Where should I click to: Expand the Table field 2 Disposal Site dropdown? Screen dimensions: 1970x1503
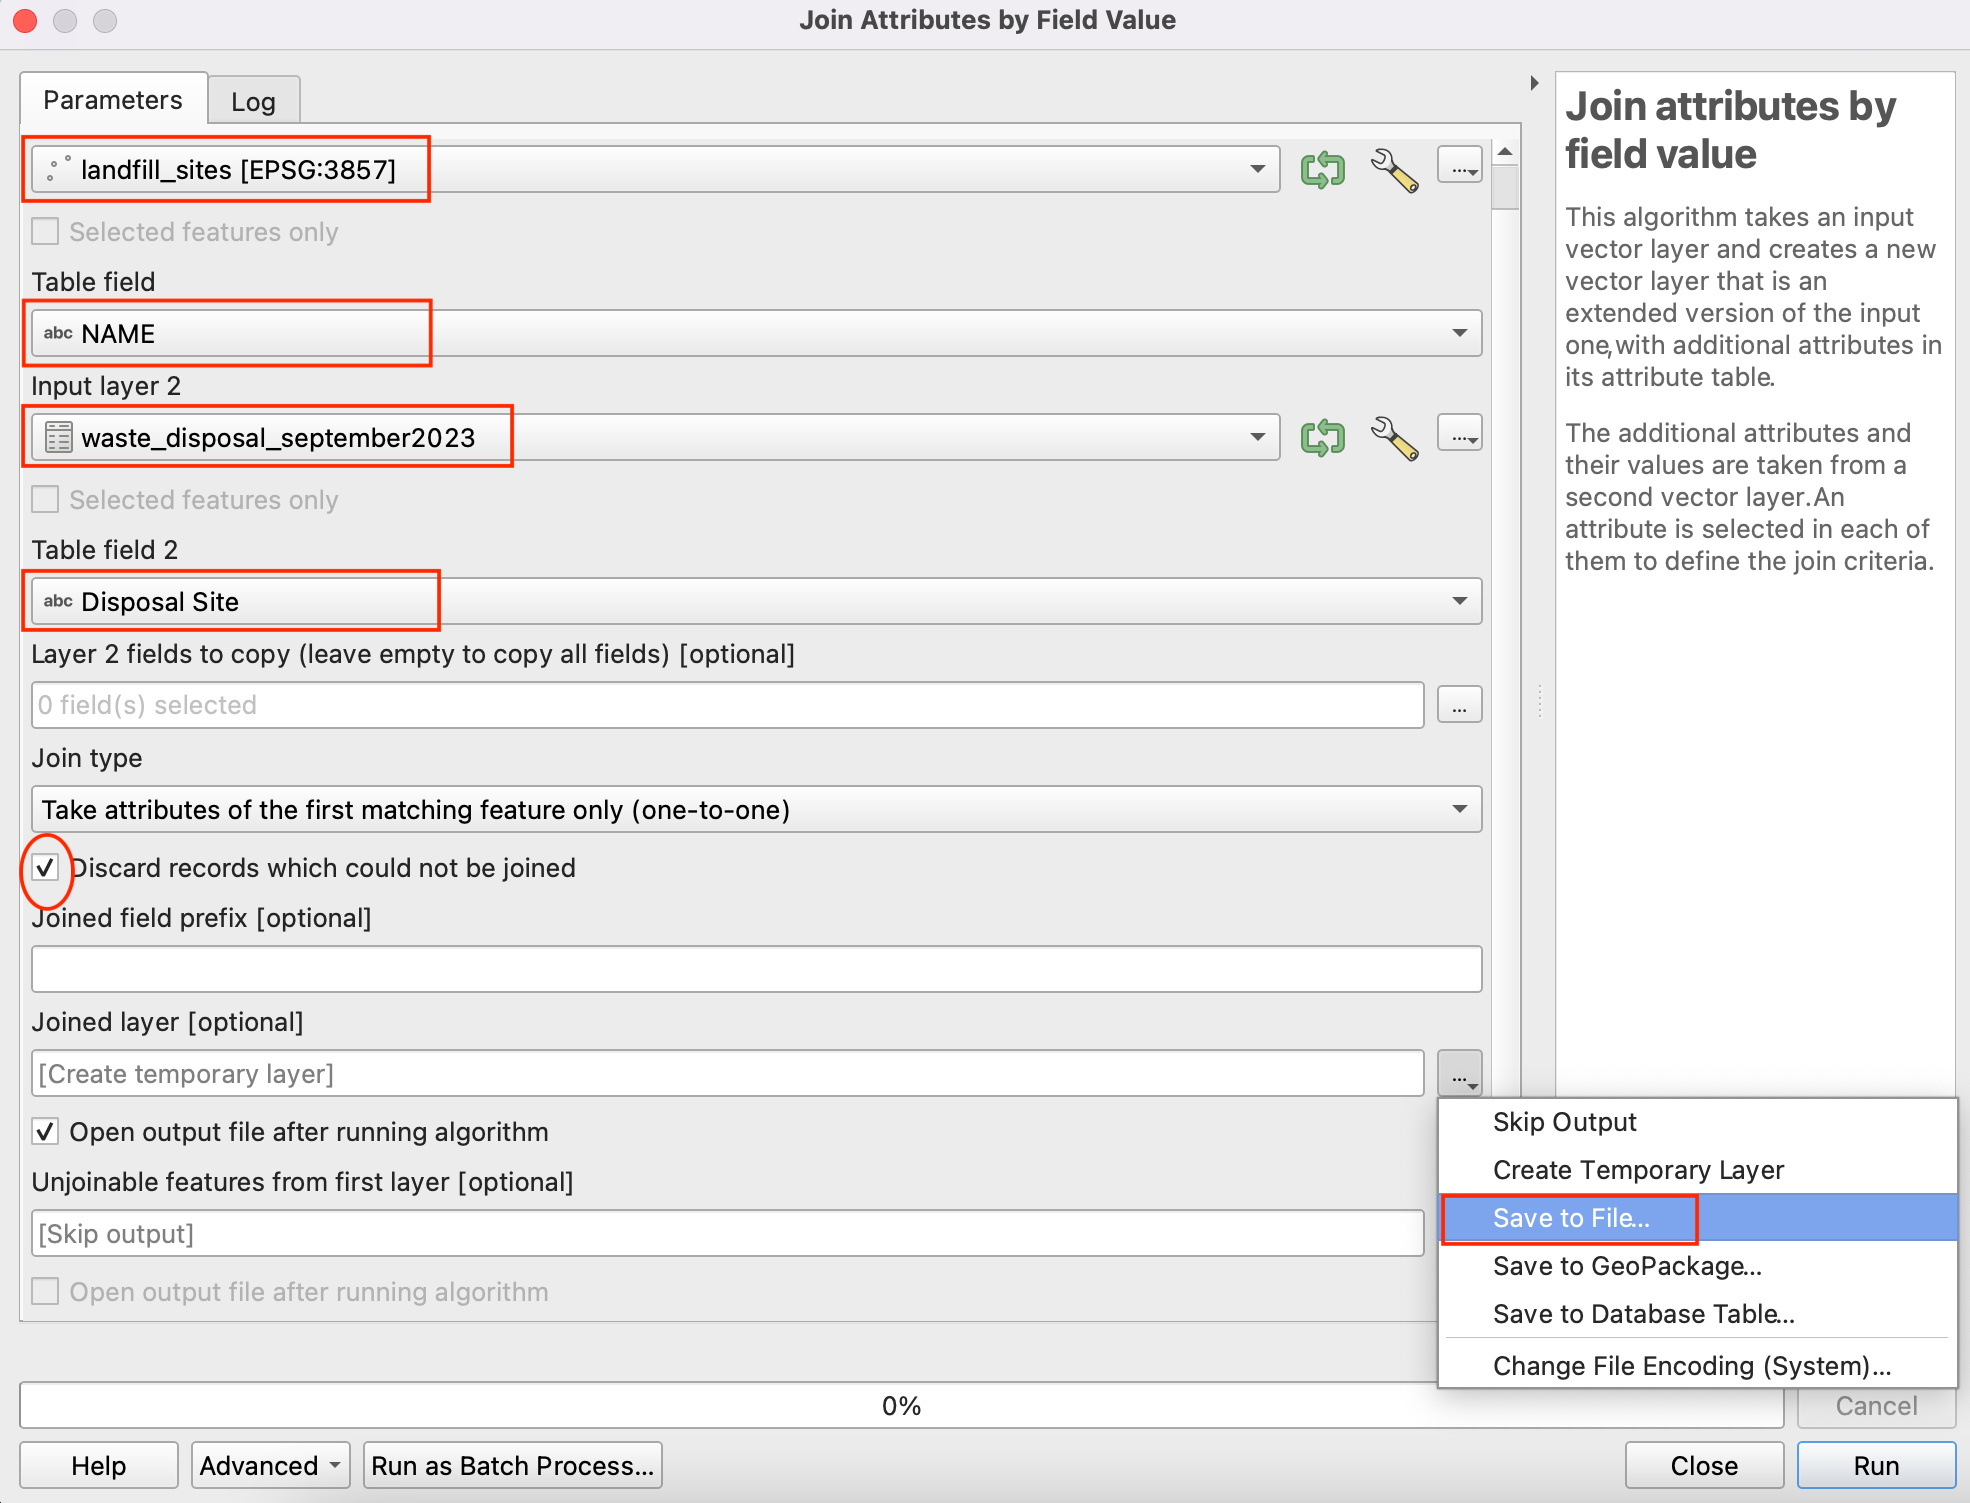point(1459,601)
